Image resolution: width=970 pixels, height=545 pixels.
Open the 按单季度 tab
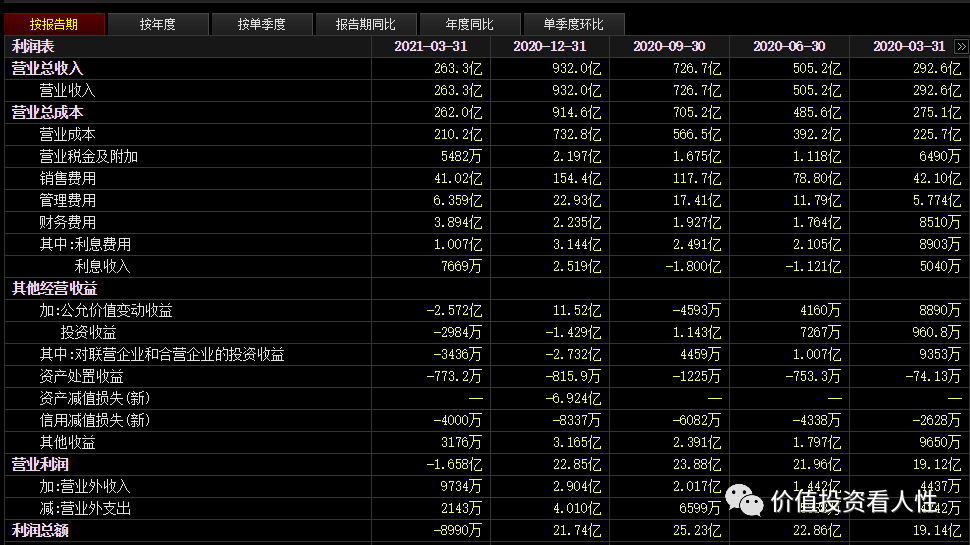(262, 24)
